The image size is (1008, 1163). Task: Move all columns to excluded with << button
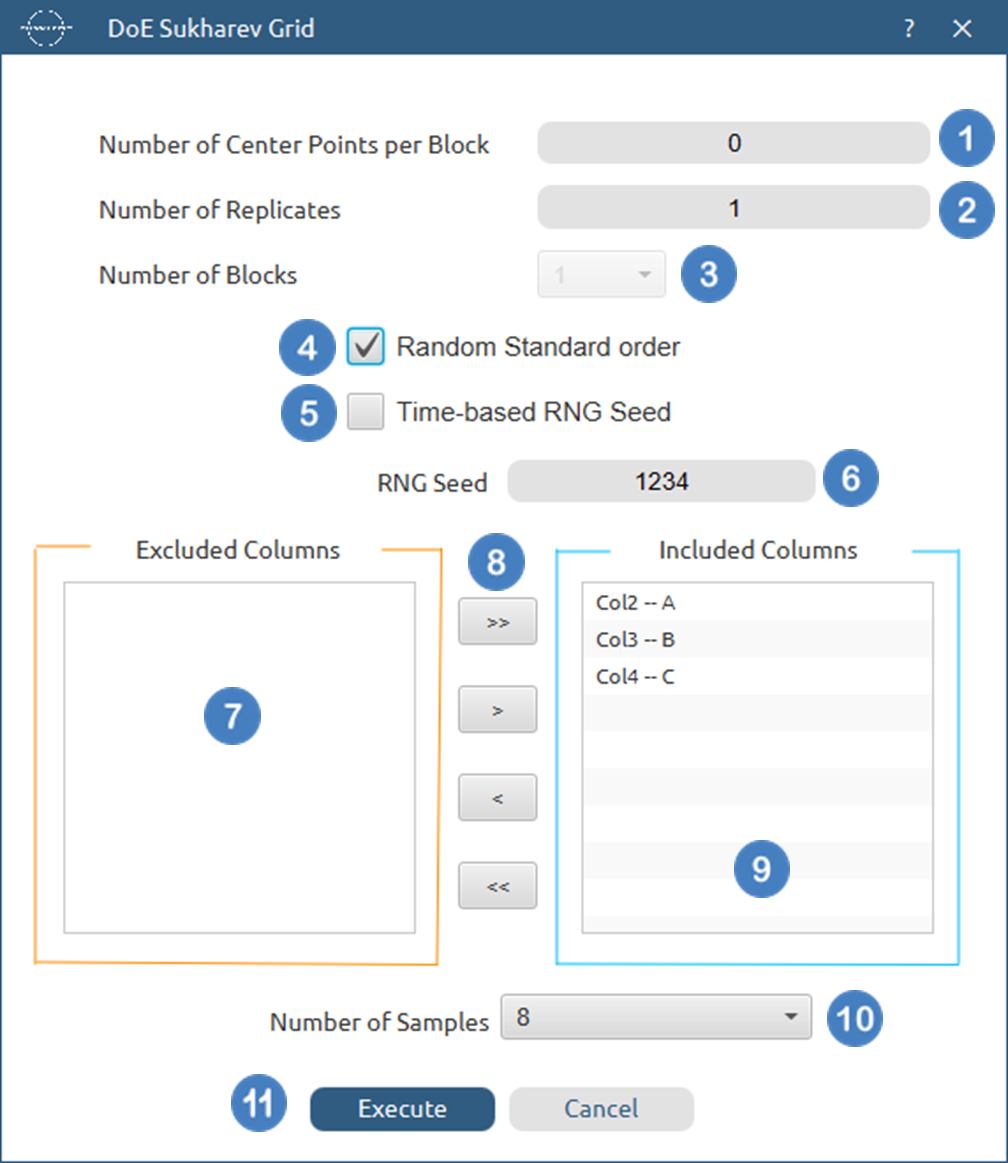497,886
